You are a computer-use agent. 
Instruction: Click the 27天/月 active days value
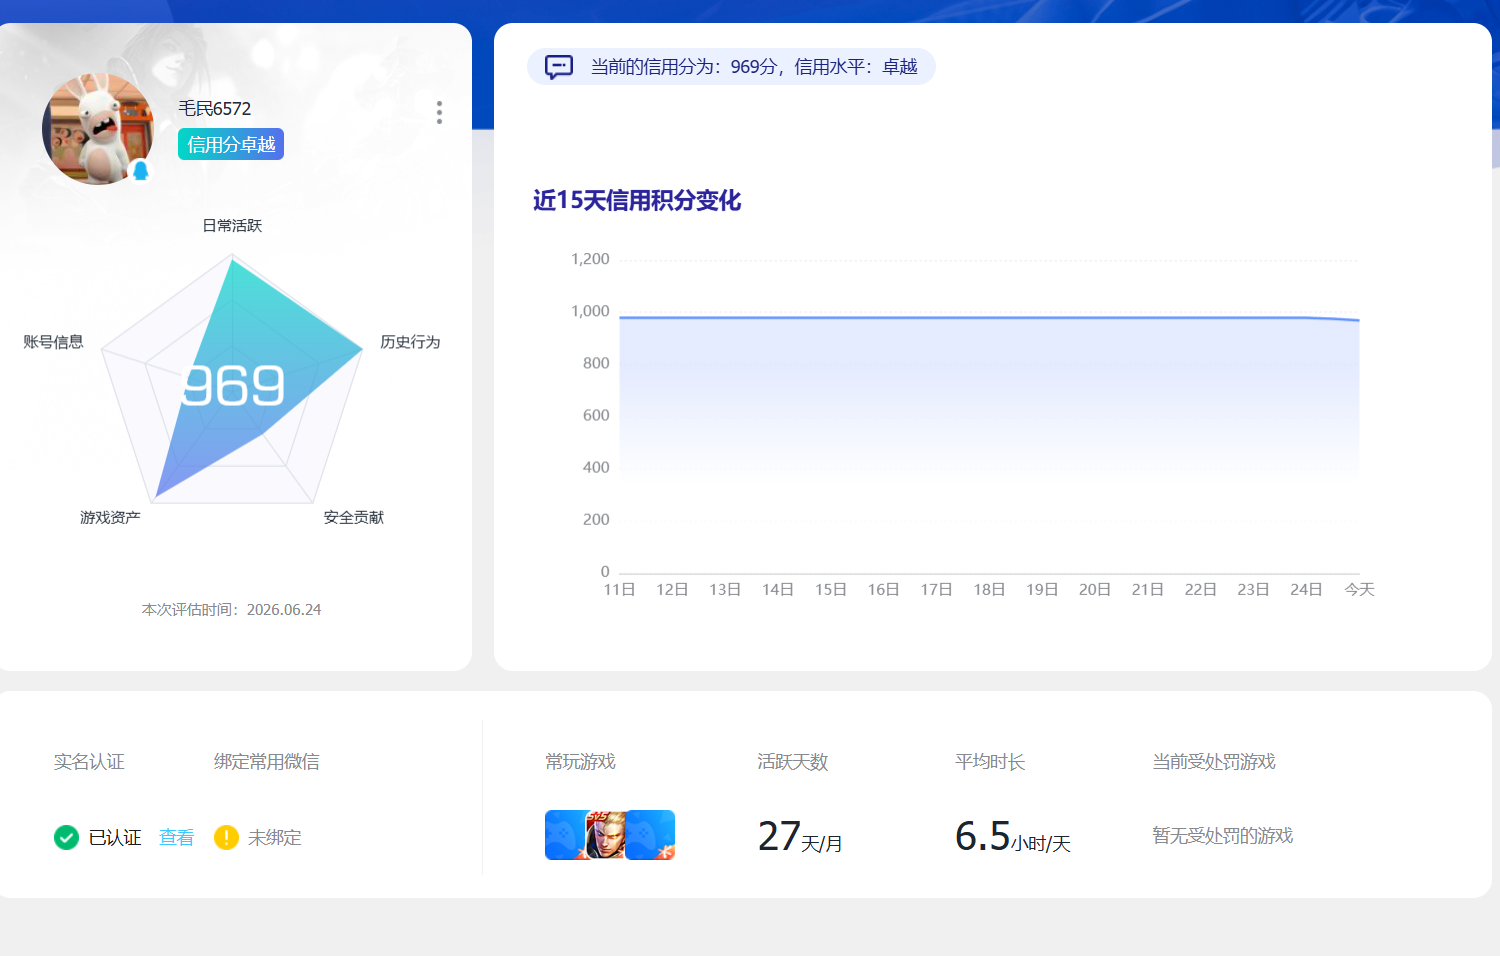[x=800, y=836]
